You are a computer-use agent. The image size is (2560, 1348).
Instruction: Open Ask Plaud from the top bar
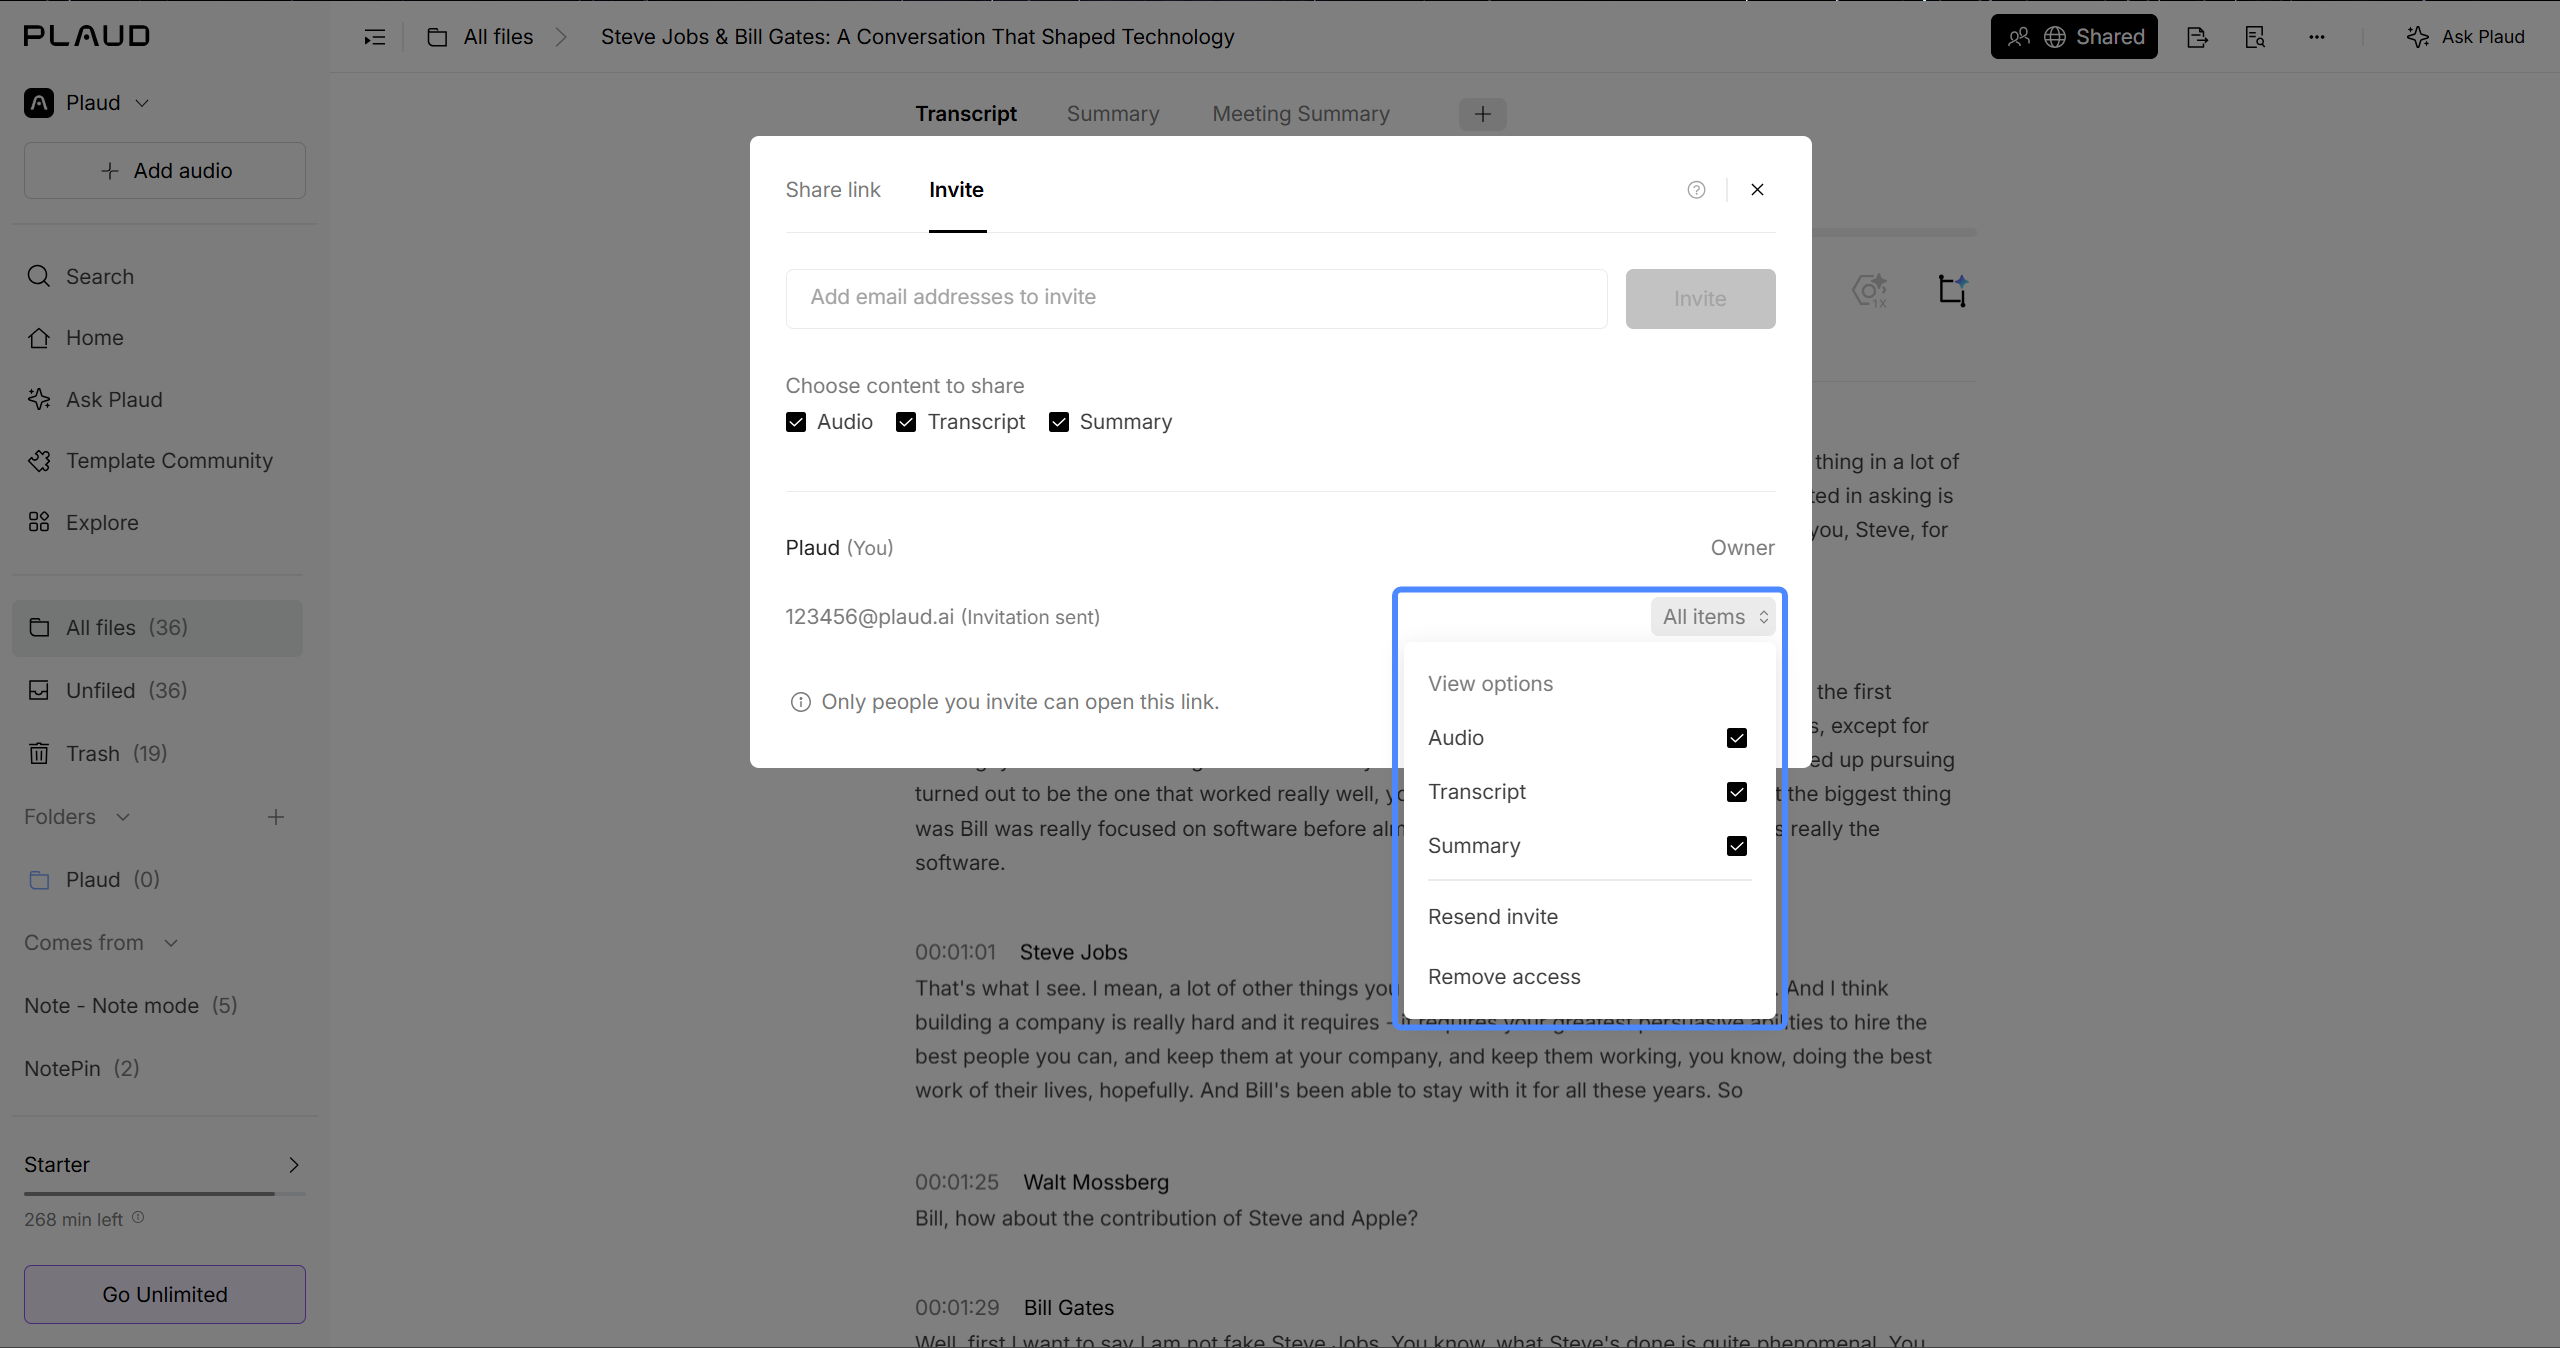click(2465, 37)
